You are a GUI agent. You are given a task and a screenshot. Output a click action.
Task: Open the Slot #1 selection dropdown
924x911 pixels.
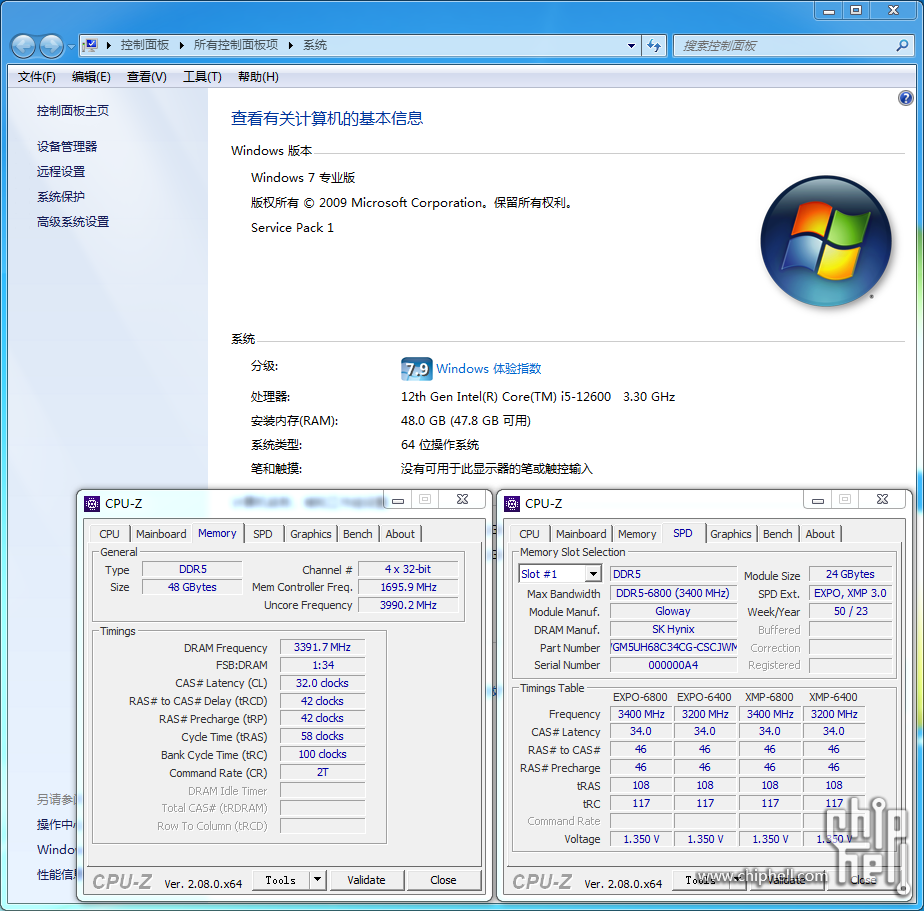(x=593, y=573)
